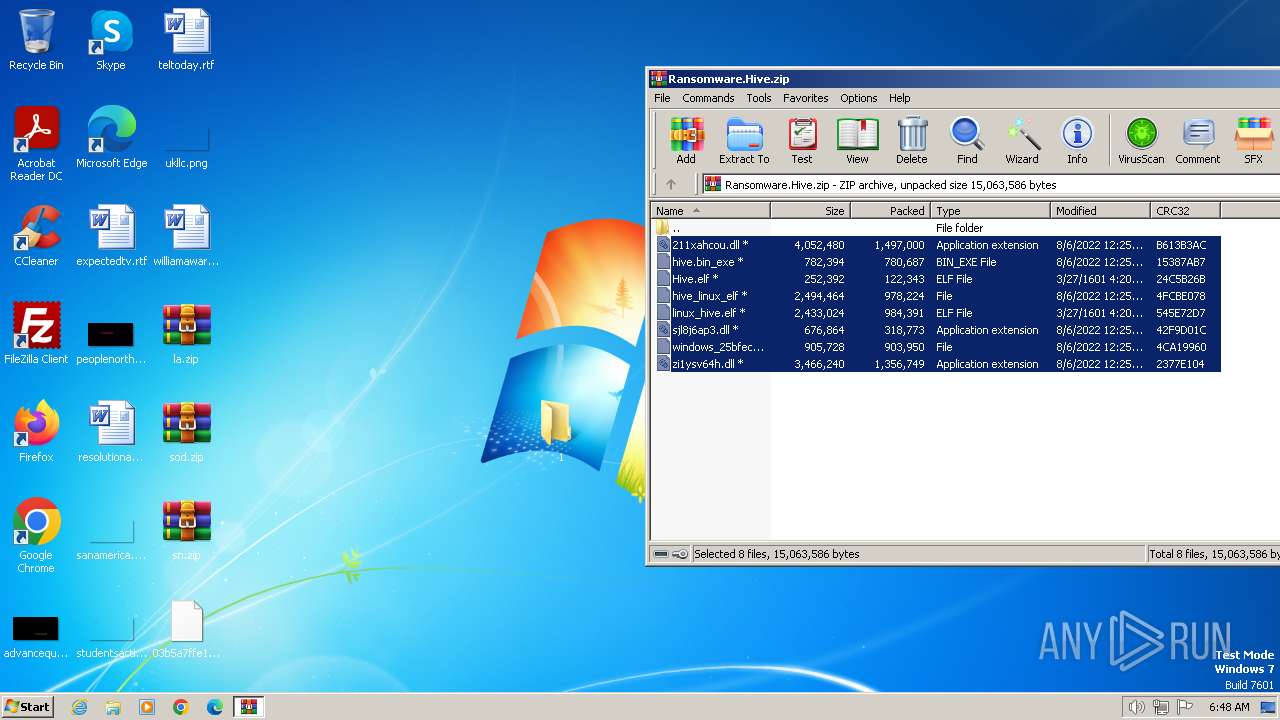Image resolution: width=1280 pixels, height=720 pixels.
Task: Select the CCleaner desktop shortcut
Action: pyautogui.click(x=36, y=236)
